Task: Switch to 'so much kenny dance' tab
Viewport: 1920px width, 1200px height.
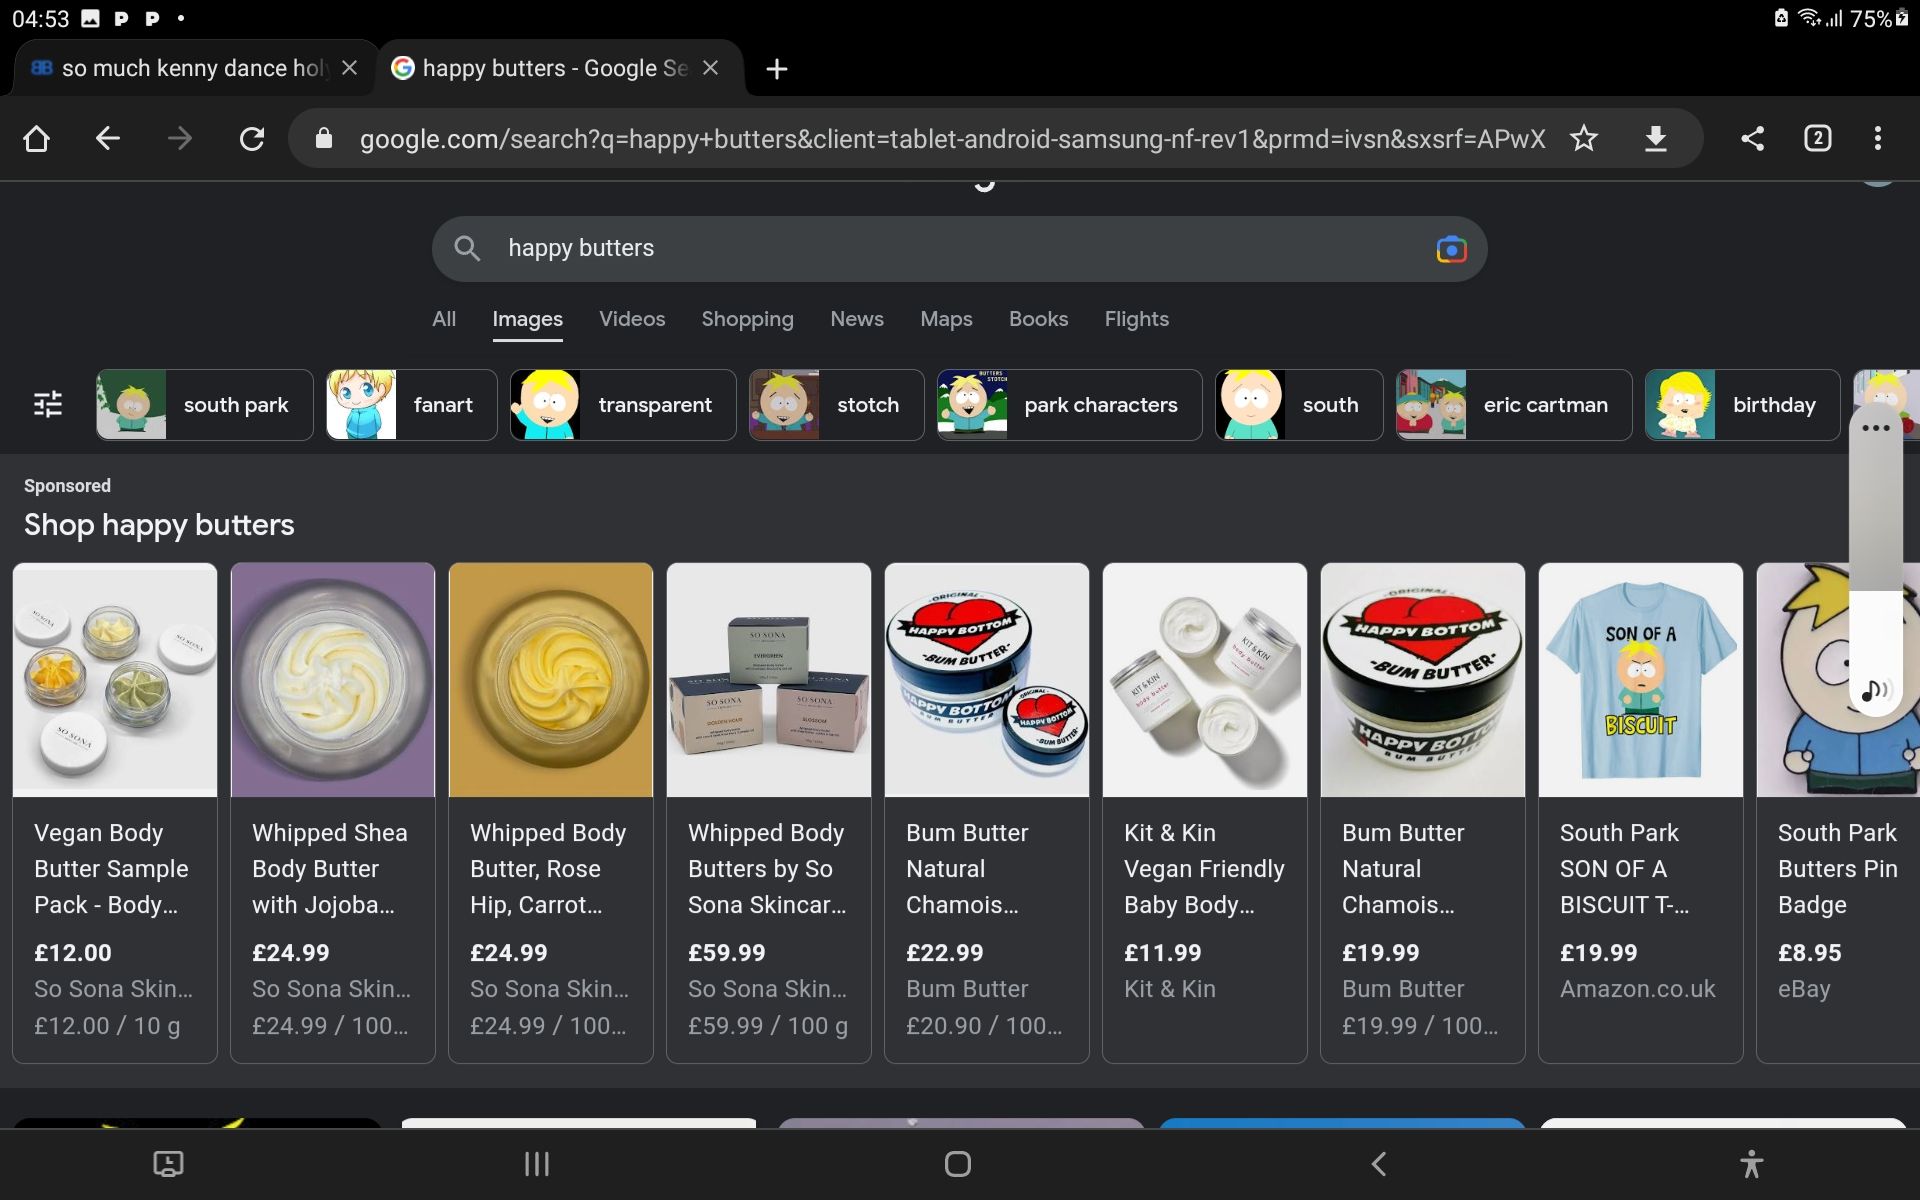Action: pos(195,68)
